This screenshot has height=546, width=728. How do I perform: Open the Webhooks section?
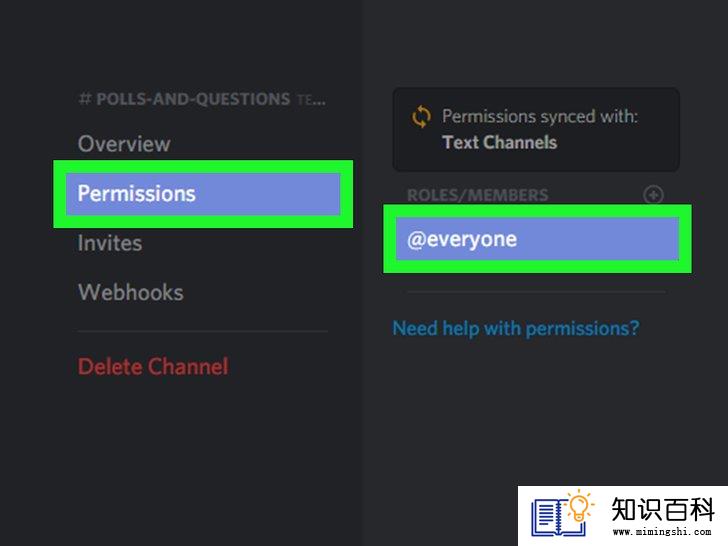pyautogui.click(x=131, y=292)
